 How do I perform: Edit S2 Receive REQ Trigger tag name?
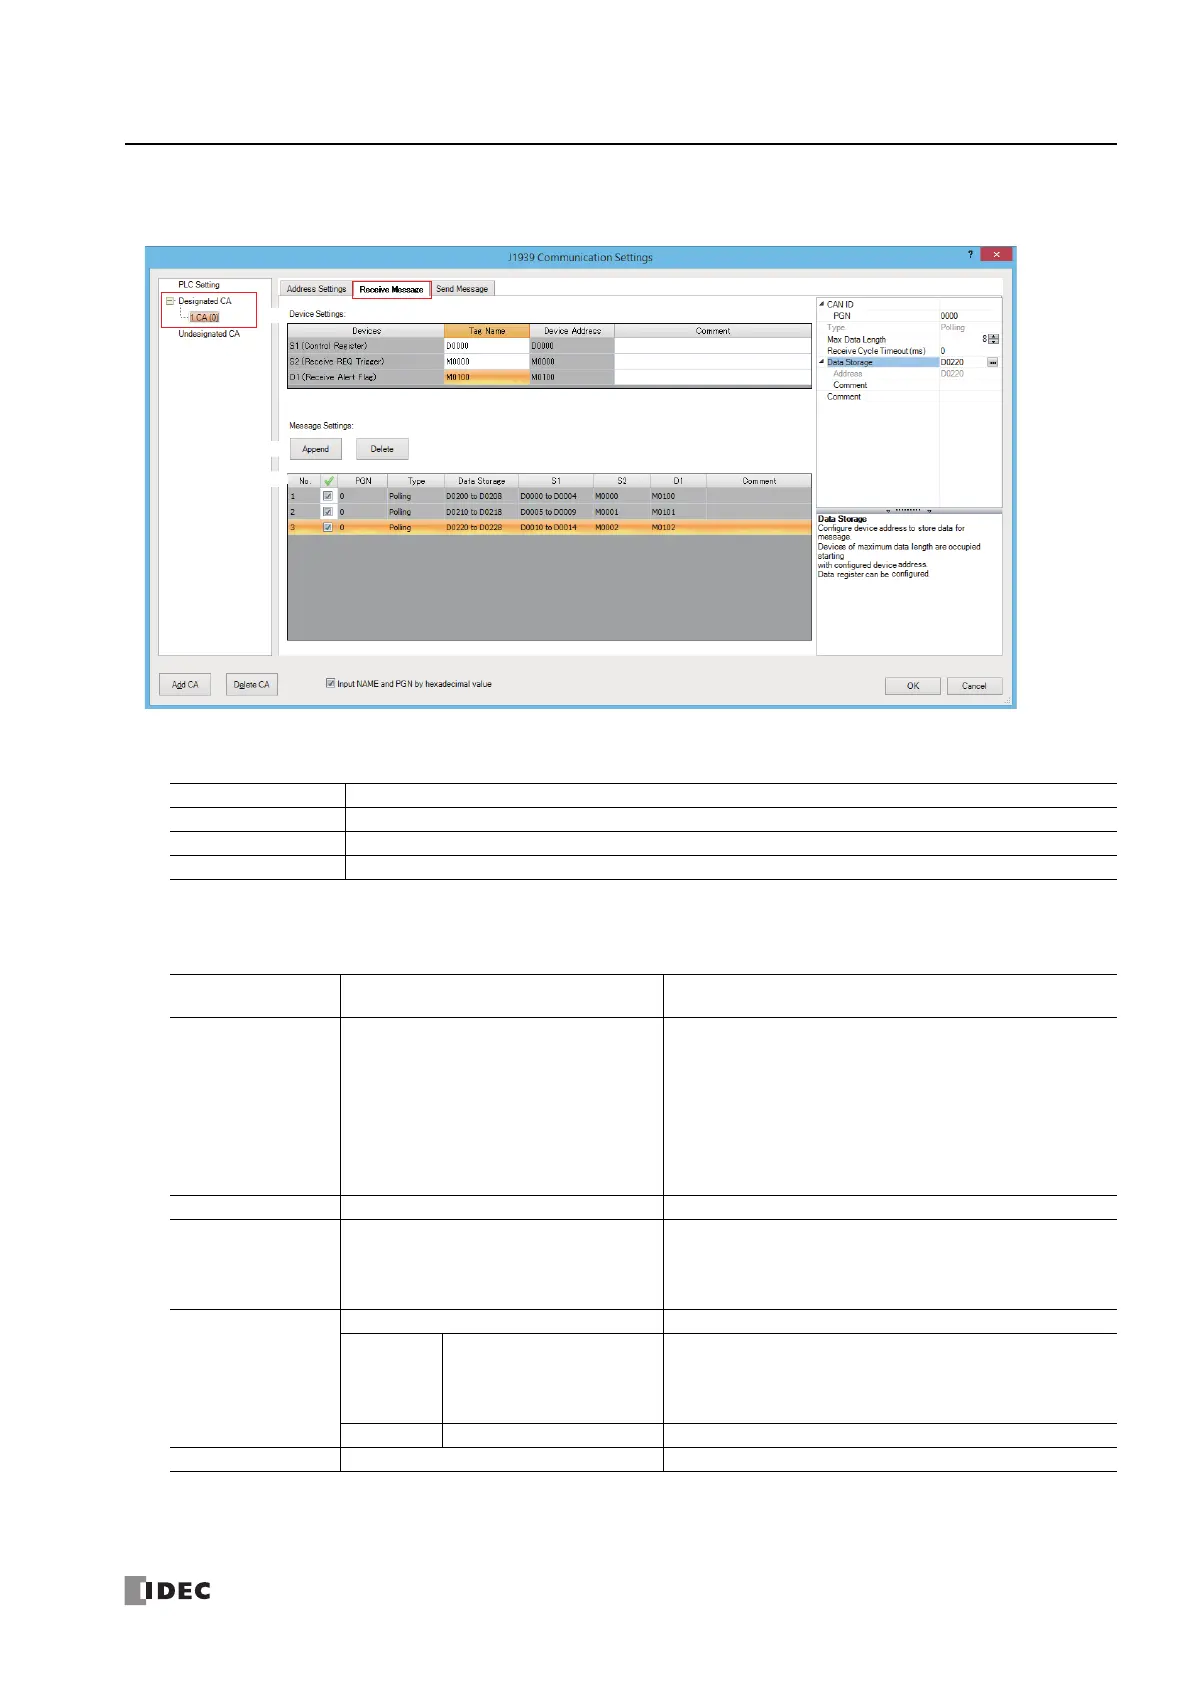[486, 362]
